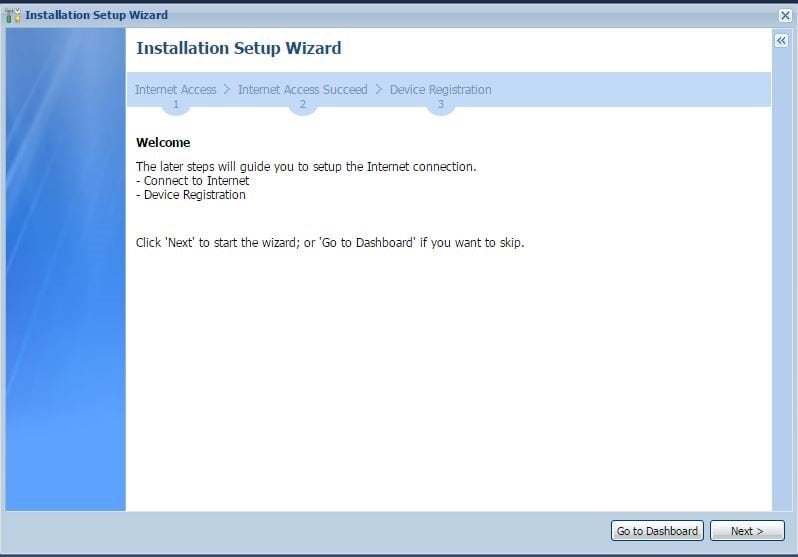Viewport: 798px width, 557px height.
Task: Click the Welcome heading text
Action: (163, 143)
